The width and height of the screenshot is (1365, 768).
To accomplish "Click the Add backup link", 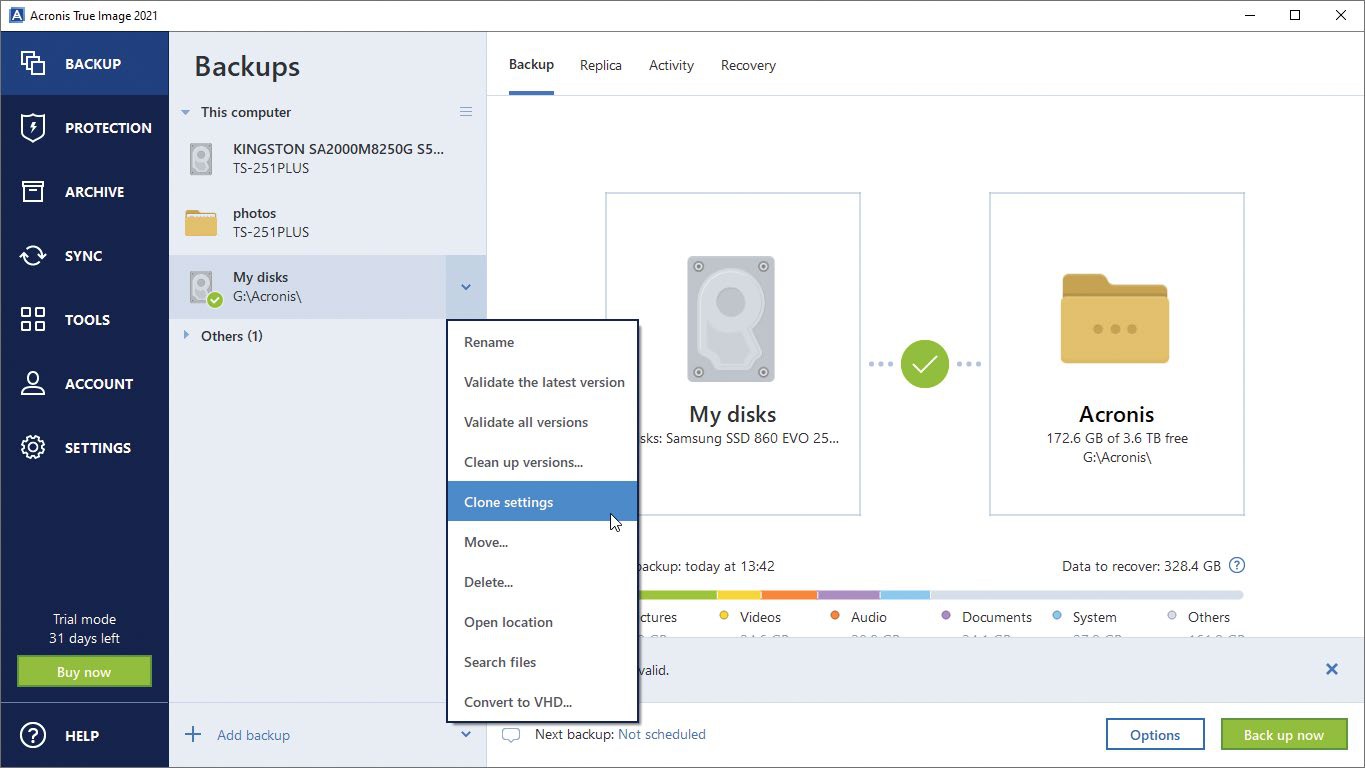I will pyautogui.click(x=253, y=735).
